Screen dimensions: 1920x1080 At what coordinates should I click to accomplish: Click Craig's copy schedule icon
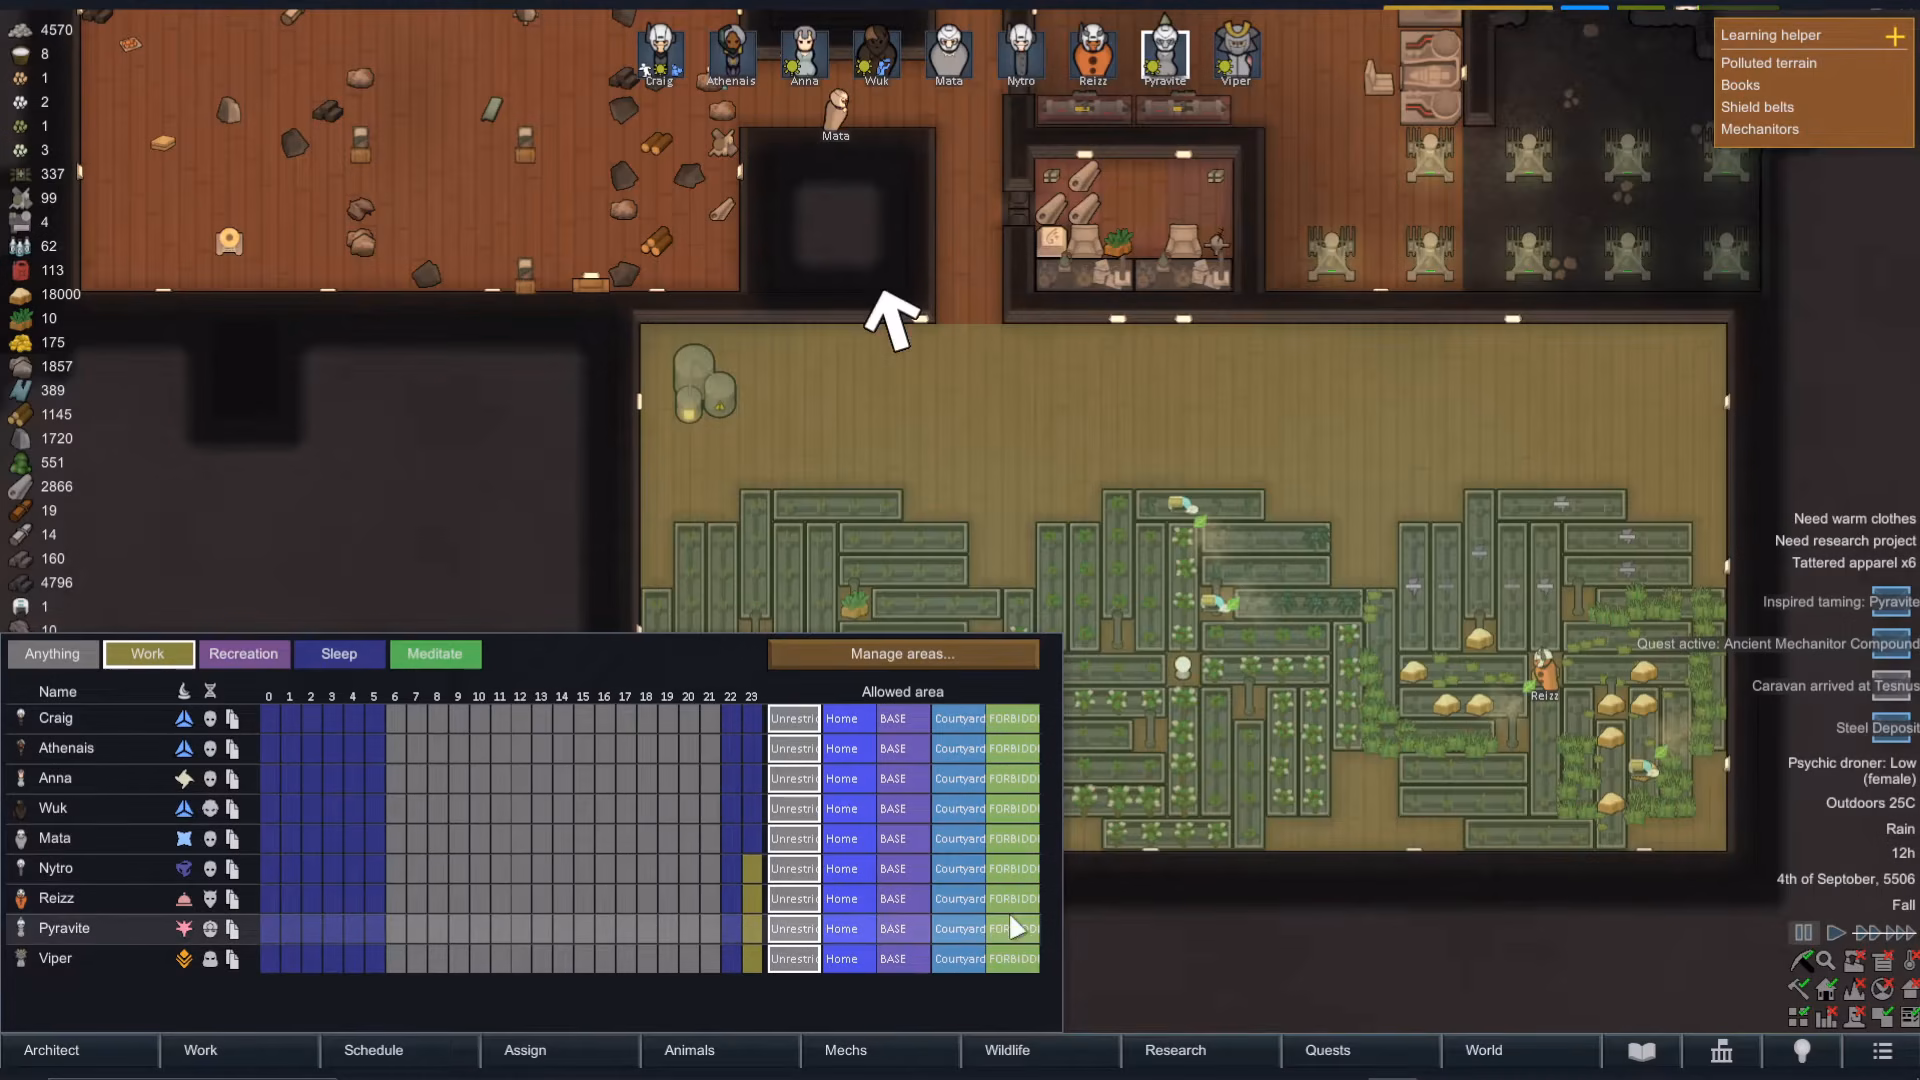(232, 718)
